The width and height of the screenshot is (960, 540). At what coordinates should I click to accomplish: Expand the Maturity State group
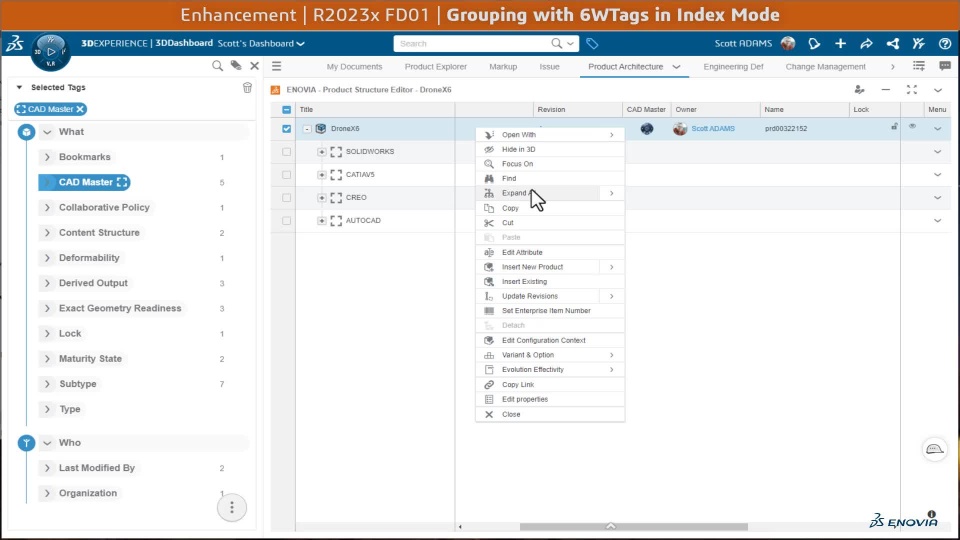(47, 359)
